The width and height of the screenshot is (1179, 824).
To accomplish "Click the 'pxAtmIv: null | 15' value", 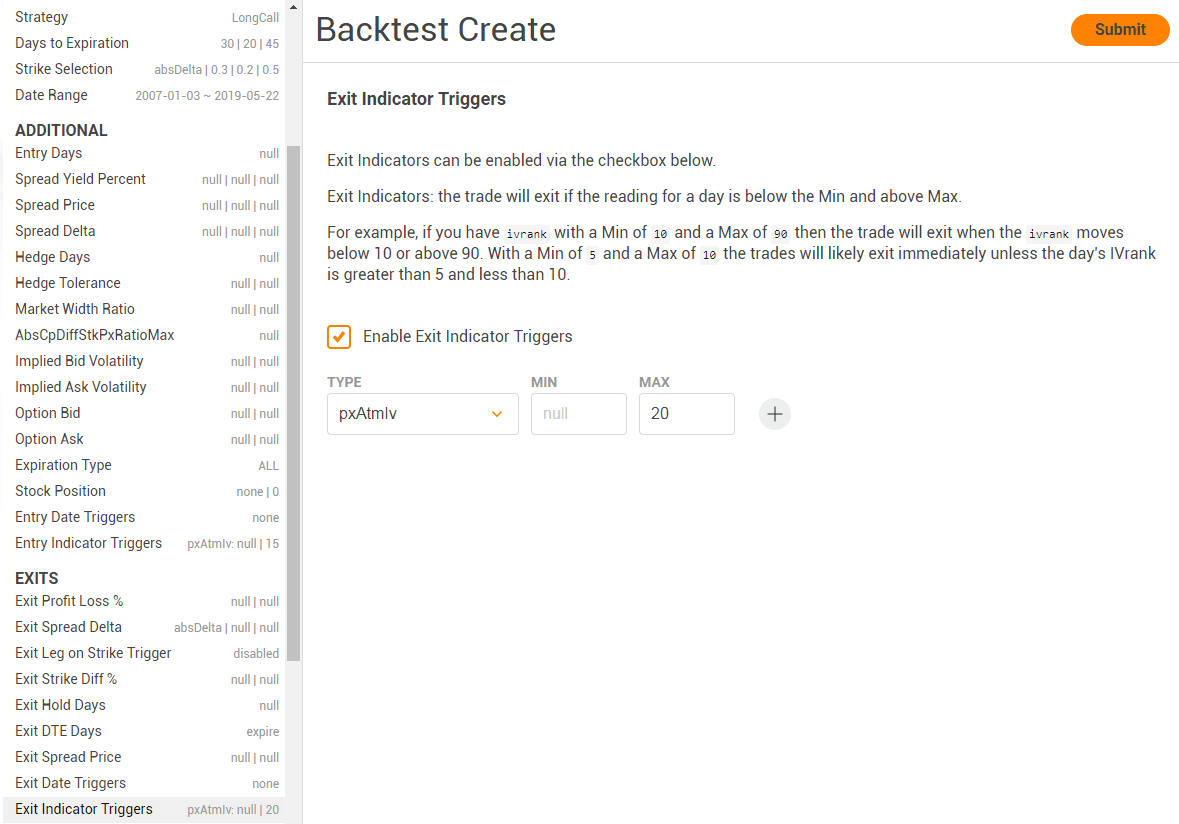I will (x=233, y=544).
